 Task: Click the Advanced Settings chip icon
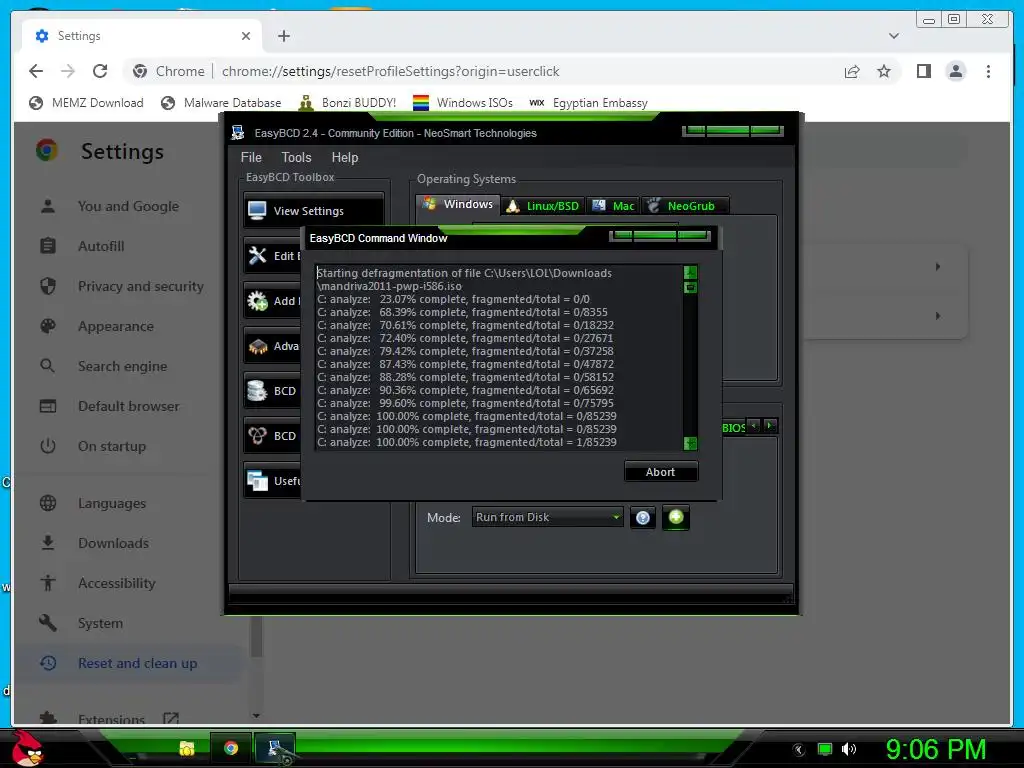[257, 345]
